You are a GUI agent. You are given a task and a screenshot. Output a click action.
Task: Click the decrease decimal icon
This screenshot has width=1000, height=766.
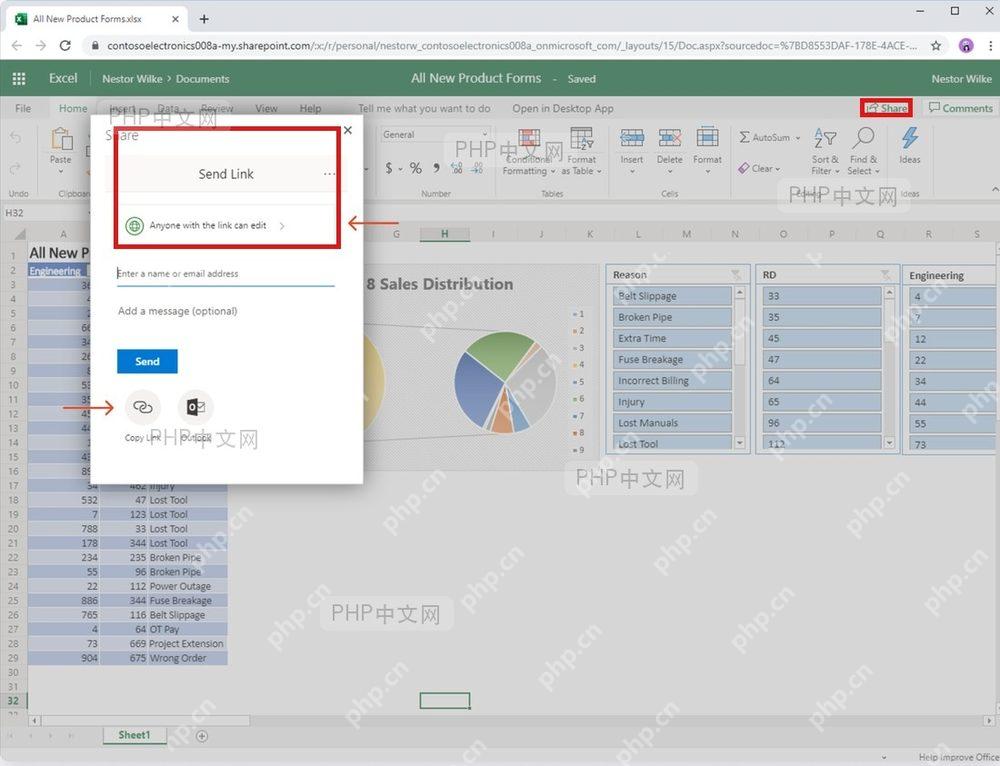point(477,168)
